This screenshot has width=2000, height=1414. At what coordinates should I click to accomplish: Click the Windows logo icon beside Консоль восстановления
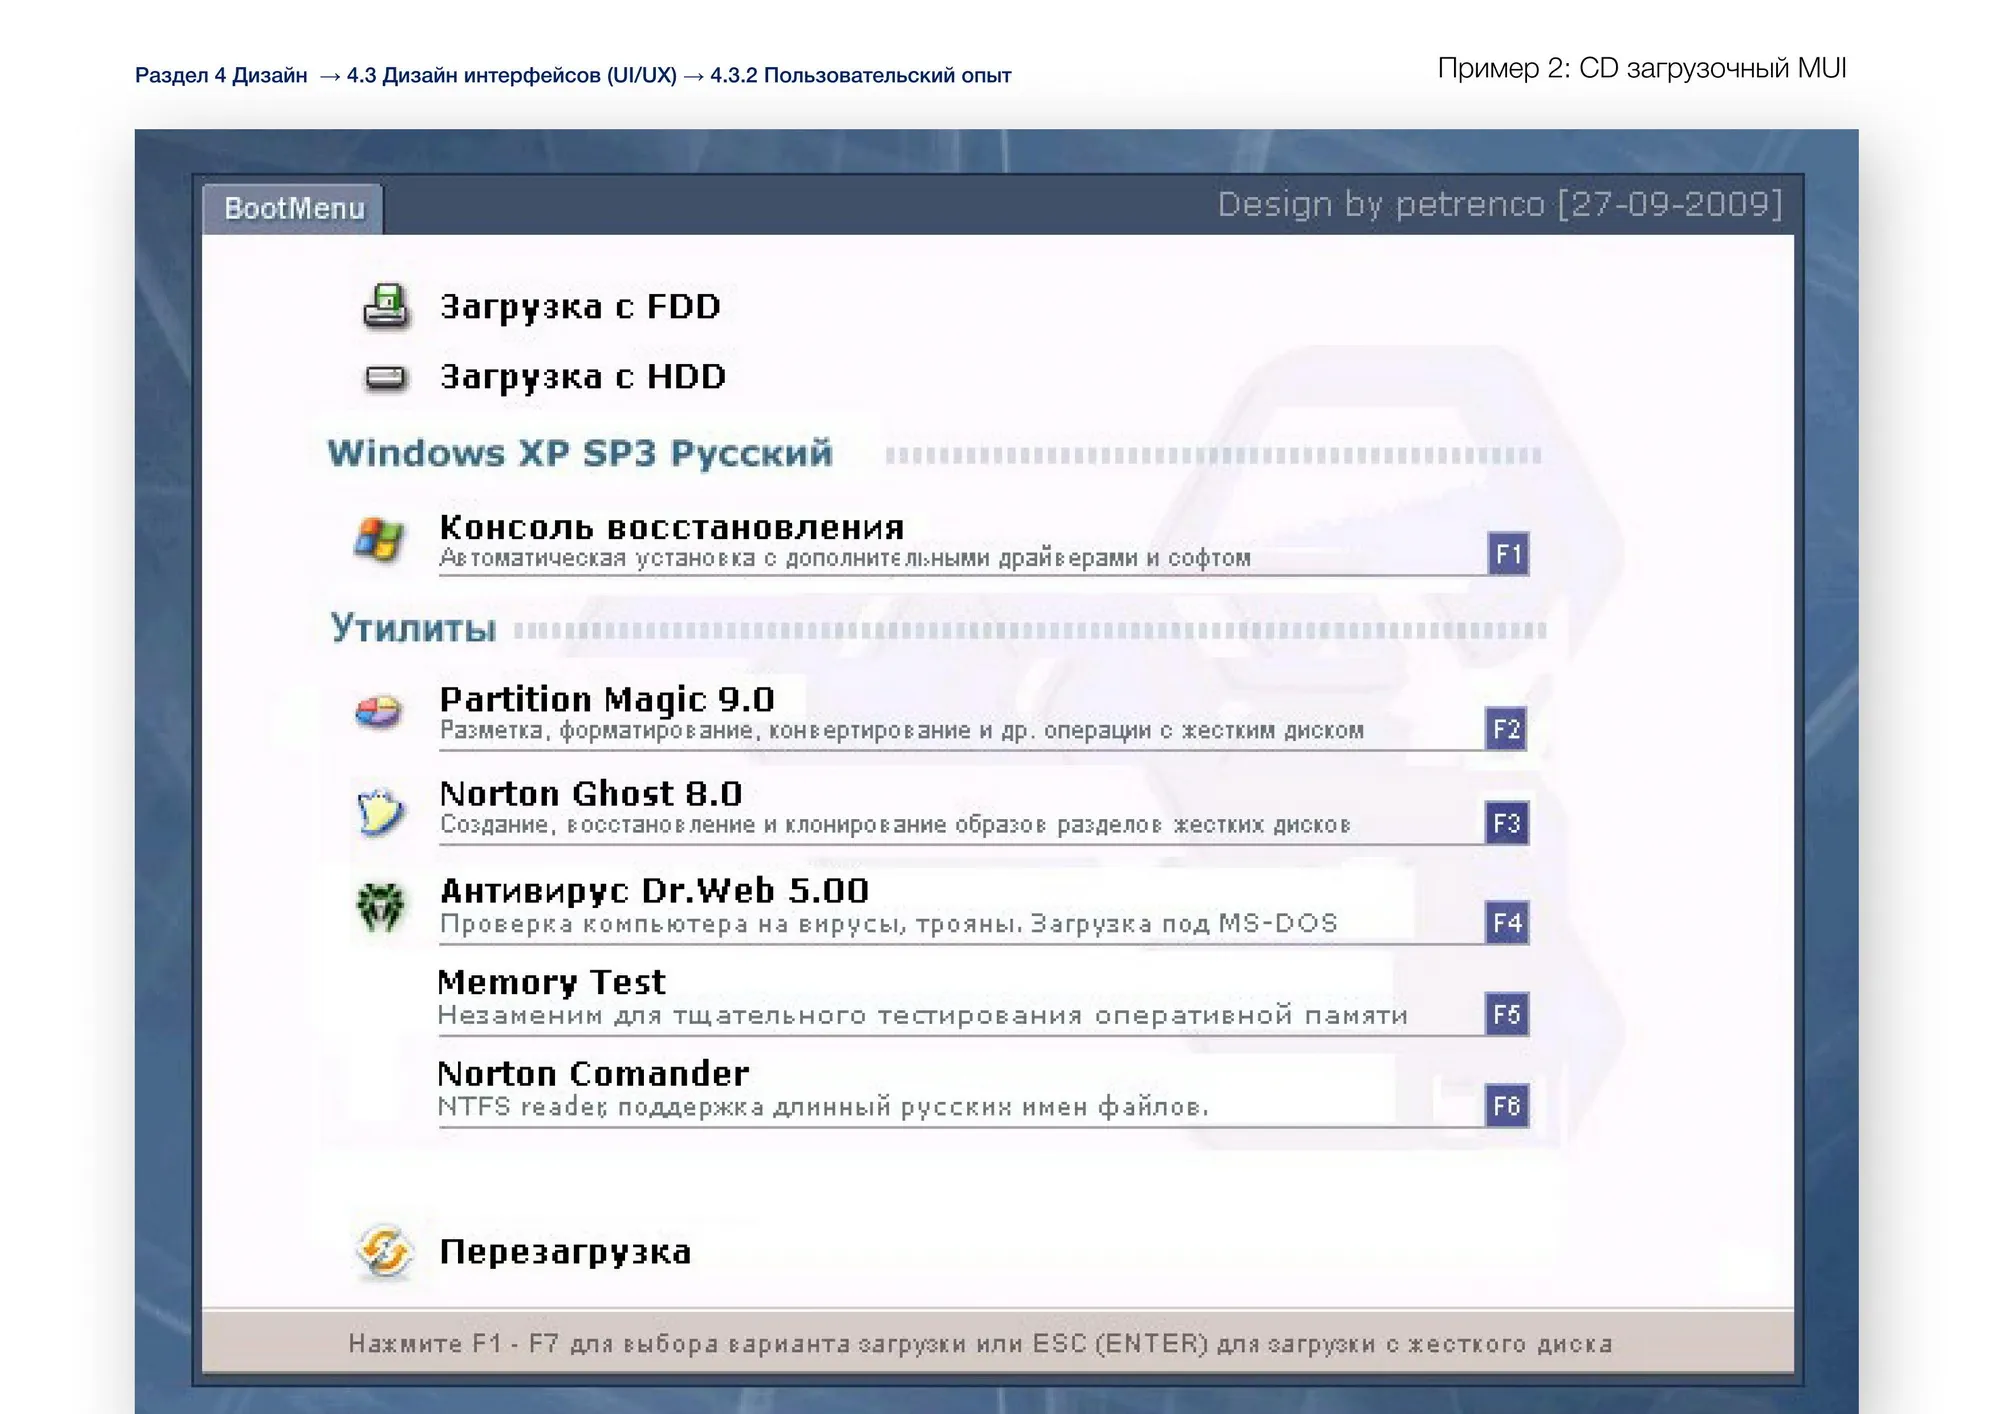tap(379, 540)
